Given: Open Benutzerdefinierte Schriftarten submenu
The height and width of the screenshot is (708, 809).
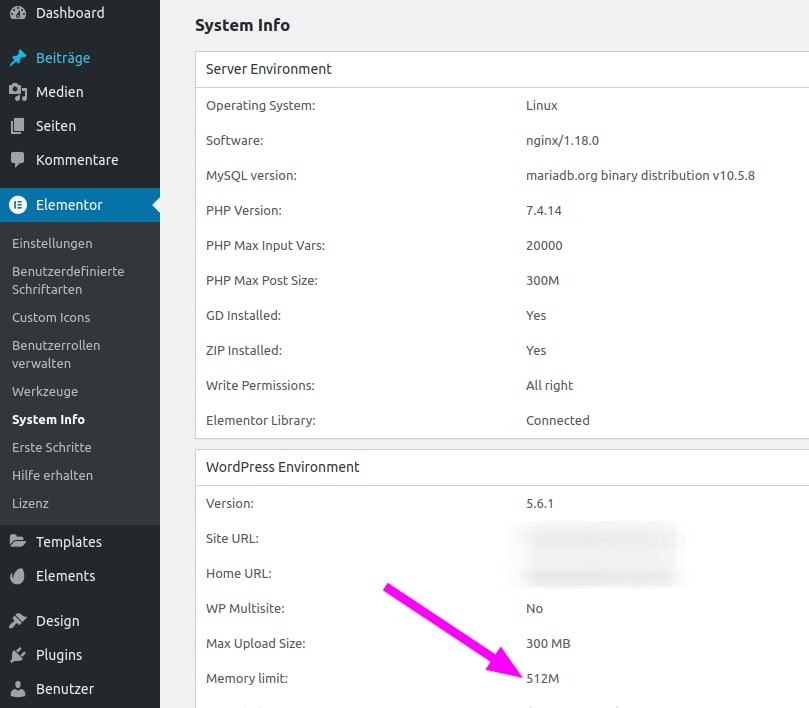Looking at the screenshot, I should pyautogui.click(x=68, y=280).
